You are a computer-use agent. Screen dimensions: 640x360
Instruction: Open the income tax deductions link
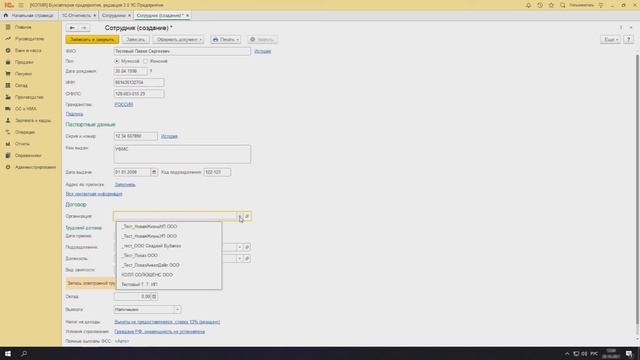(x=167, y=322)
